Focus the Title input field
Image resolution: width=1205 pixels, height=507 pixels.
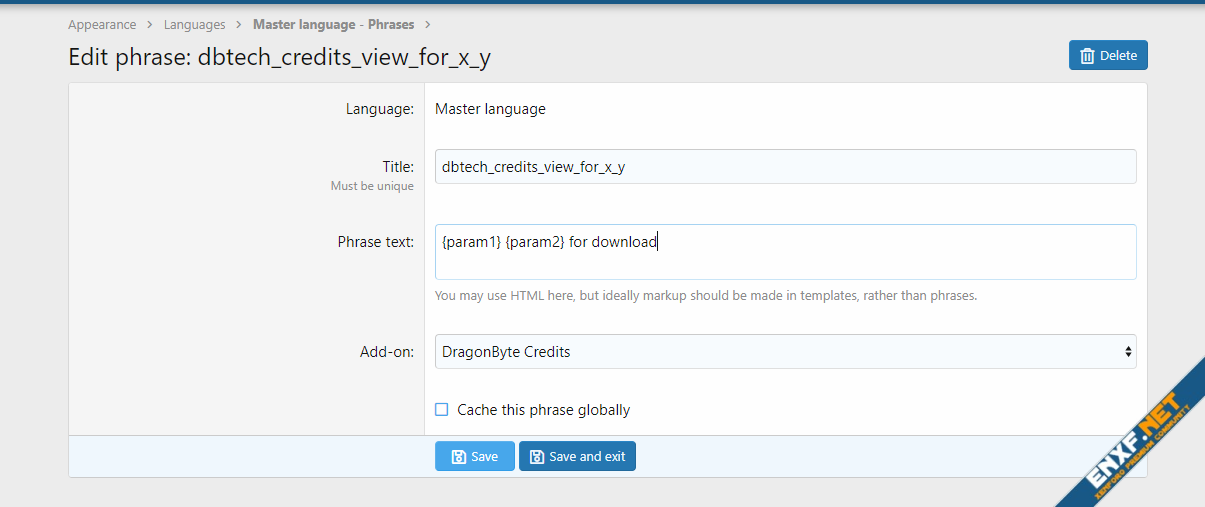pyautogui.click(x=785, y=167)
